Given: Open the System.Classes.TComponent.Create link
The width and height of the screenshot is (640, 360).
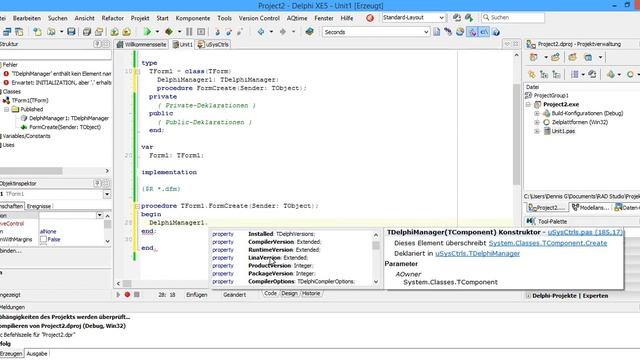Looking at the screenshot, I should pos(548,243).
